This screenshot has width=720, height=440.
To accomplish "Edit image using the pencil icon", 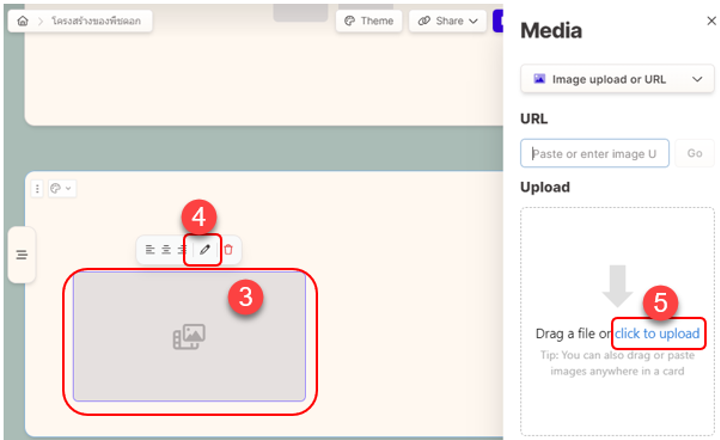I will pyautogui.click(x=205, y=250).
